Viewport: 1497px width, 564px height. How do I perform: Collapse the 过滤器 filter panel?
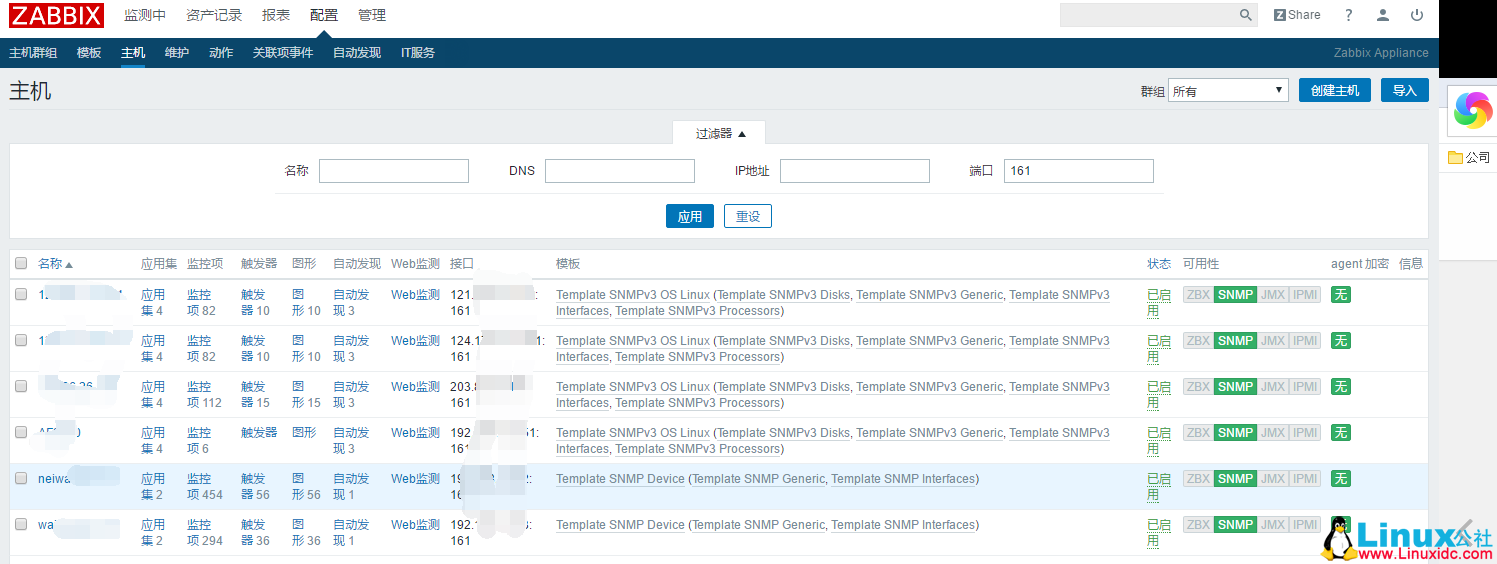pos(720,133)
